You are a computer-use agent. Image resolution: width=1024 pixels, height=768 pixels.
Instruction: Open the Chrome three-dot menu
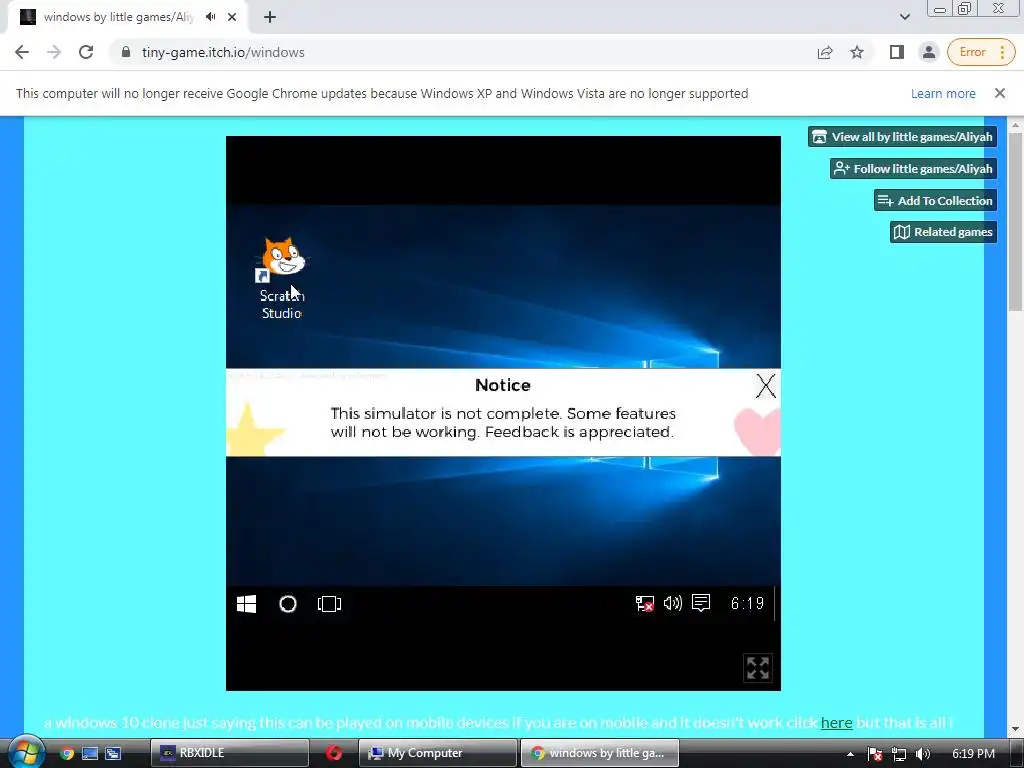tap(1002, 52)
